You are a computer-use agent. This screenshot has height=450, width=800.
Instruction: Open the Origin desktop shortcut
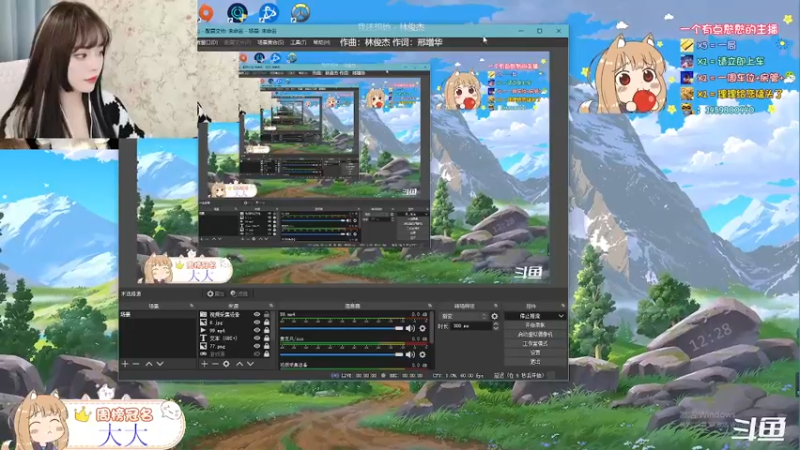[206, 13]
